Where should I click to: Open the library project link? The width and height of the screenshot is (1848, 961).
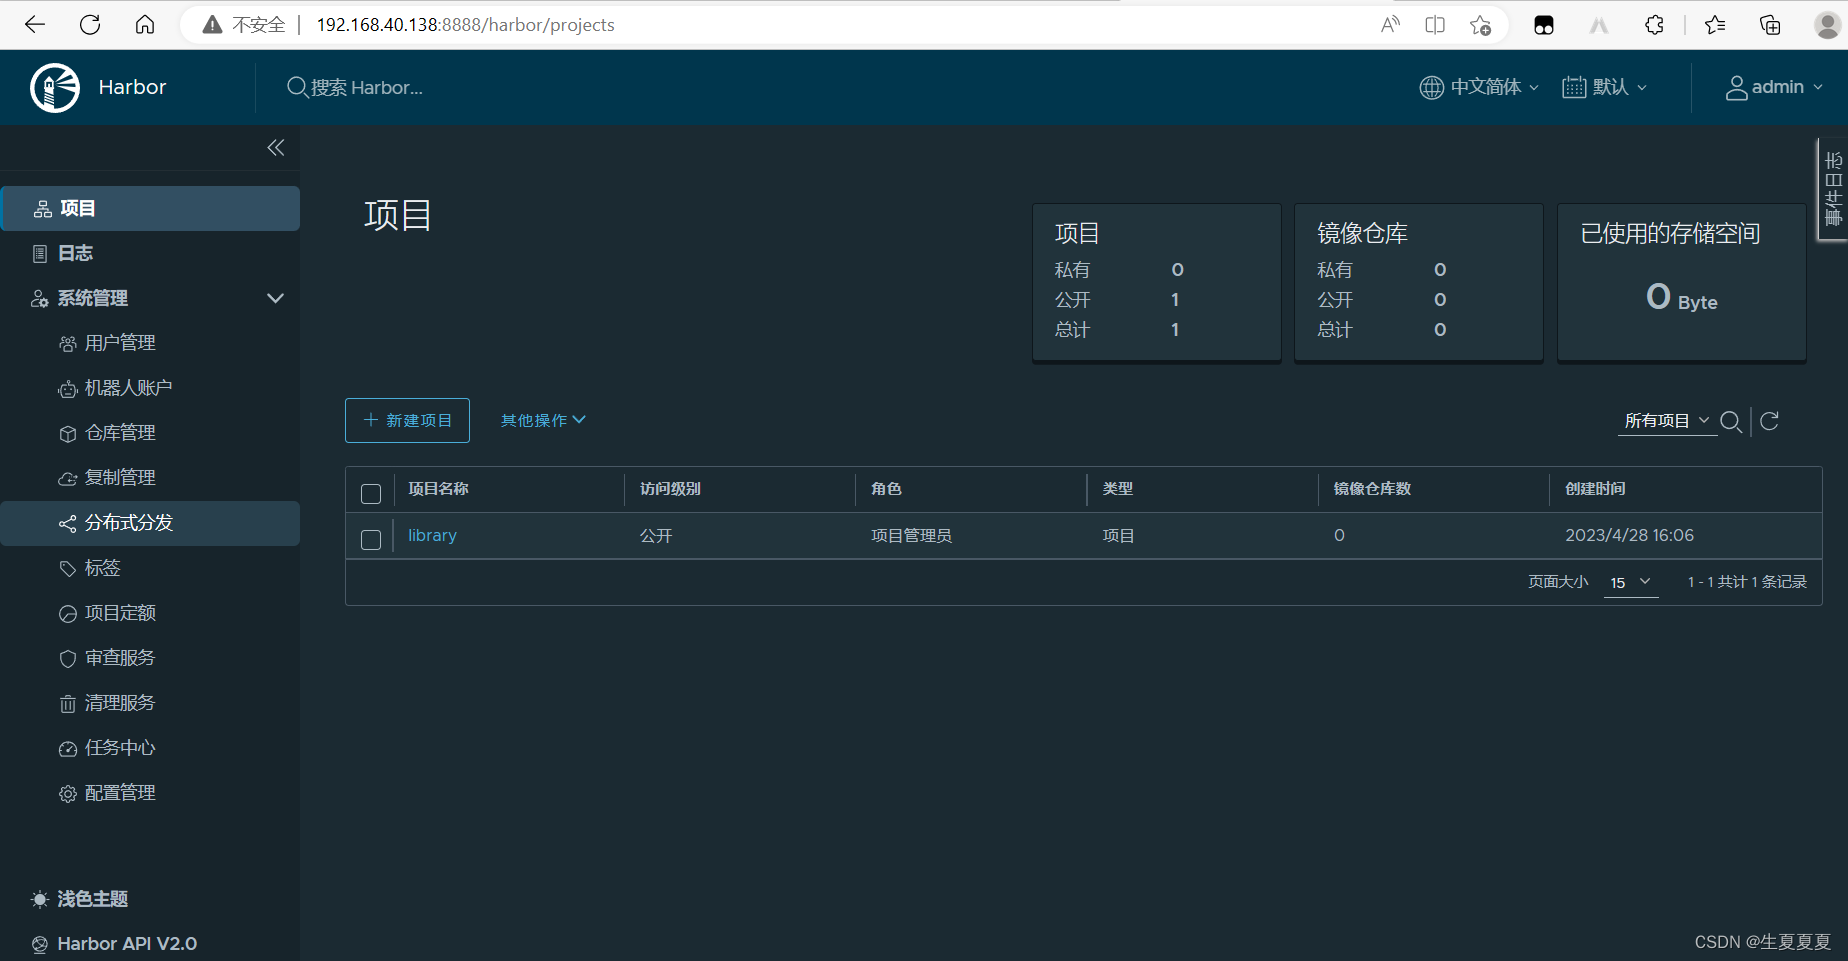coord(431,535)
